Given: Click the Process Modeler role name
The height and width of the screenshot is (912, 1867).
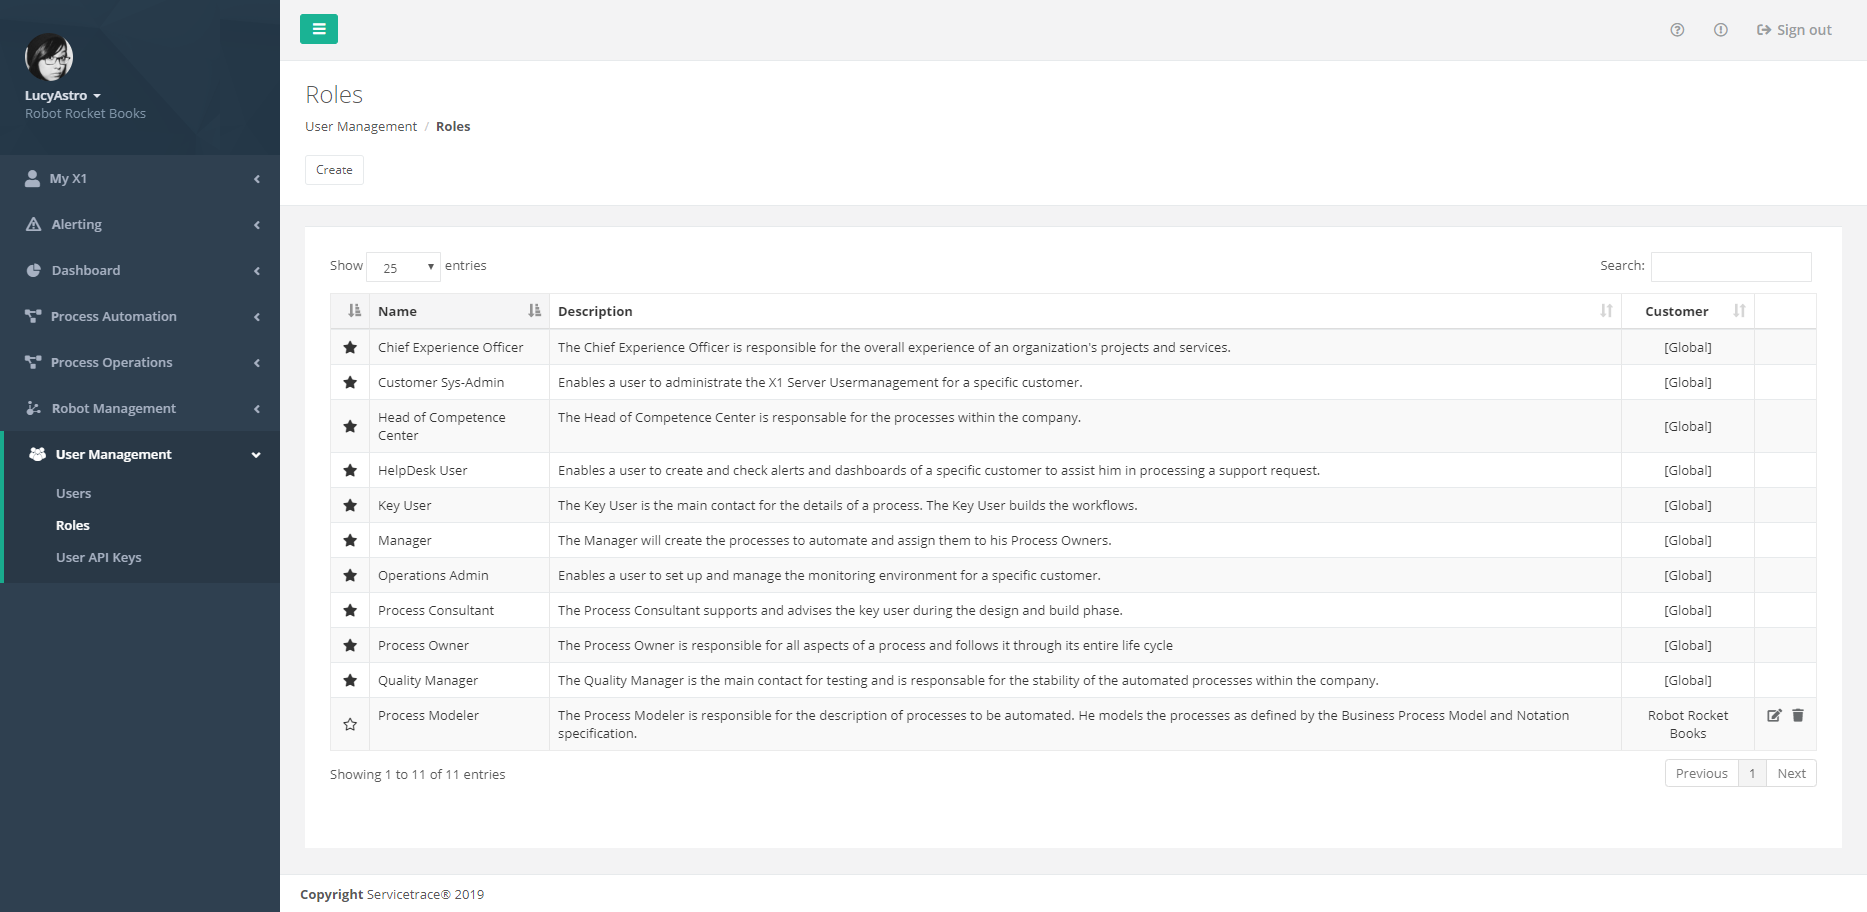Looking at the screenshot, I should point(428,715).
